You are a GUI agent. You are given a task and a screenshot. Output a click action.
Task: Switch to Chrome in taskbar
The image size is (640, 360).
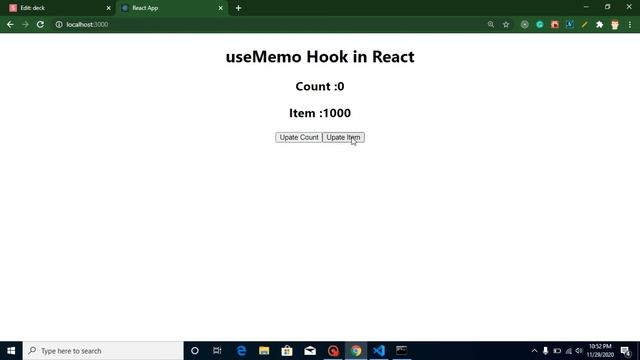pyautogui.click(x=356, y=351)
